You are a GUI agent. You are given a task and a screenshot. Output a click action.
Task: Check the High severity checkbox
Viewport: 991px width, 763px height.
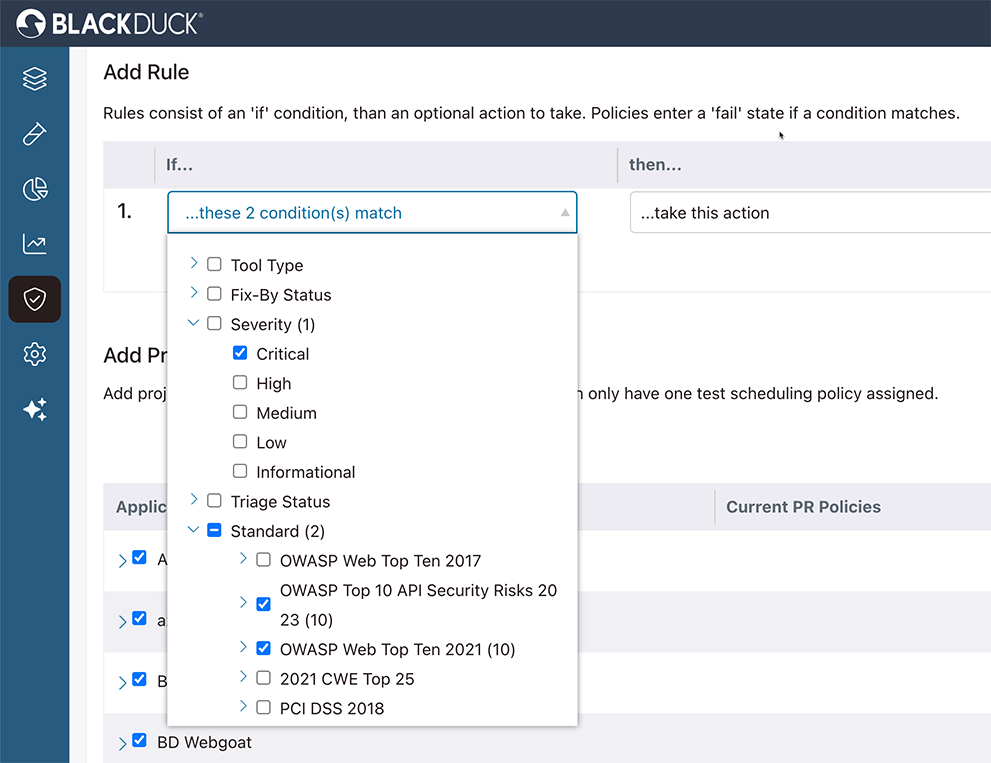[x=239, y=383]
